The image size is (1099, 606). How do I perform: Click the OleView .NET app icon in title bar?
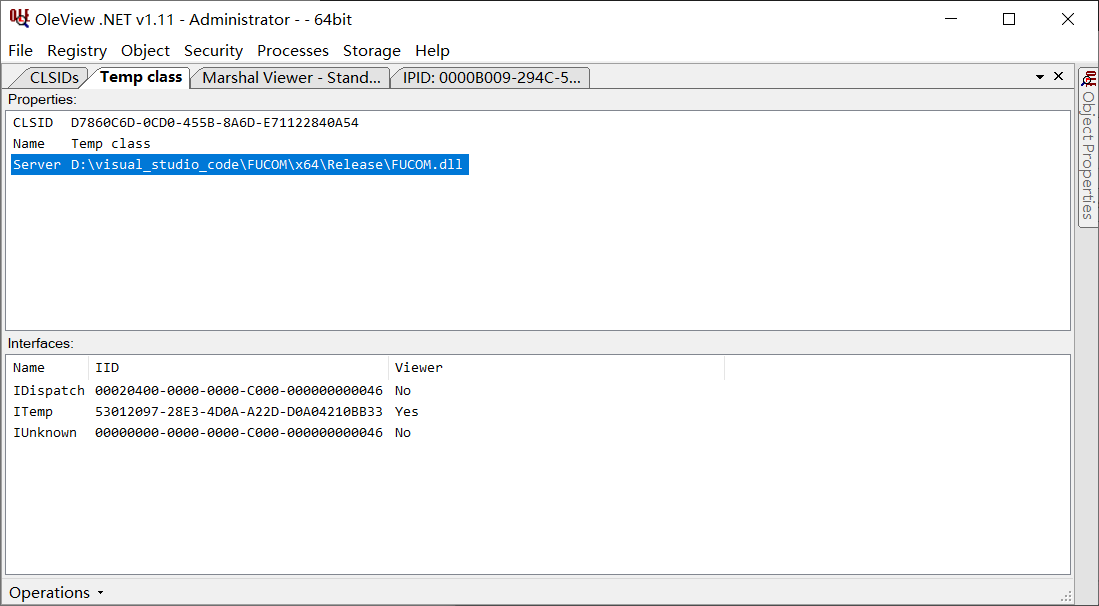click(x=19, y=18)
